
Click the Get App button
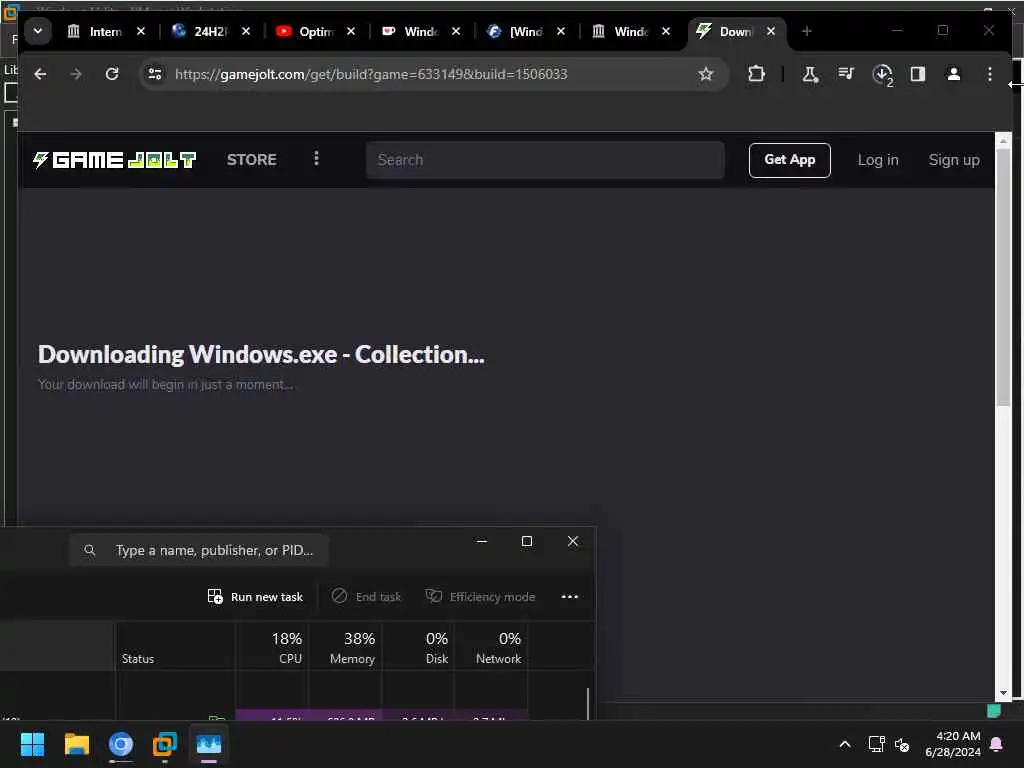790,160
